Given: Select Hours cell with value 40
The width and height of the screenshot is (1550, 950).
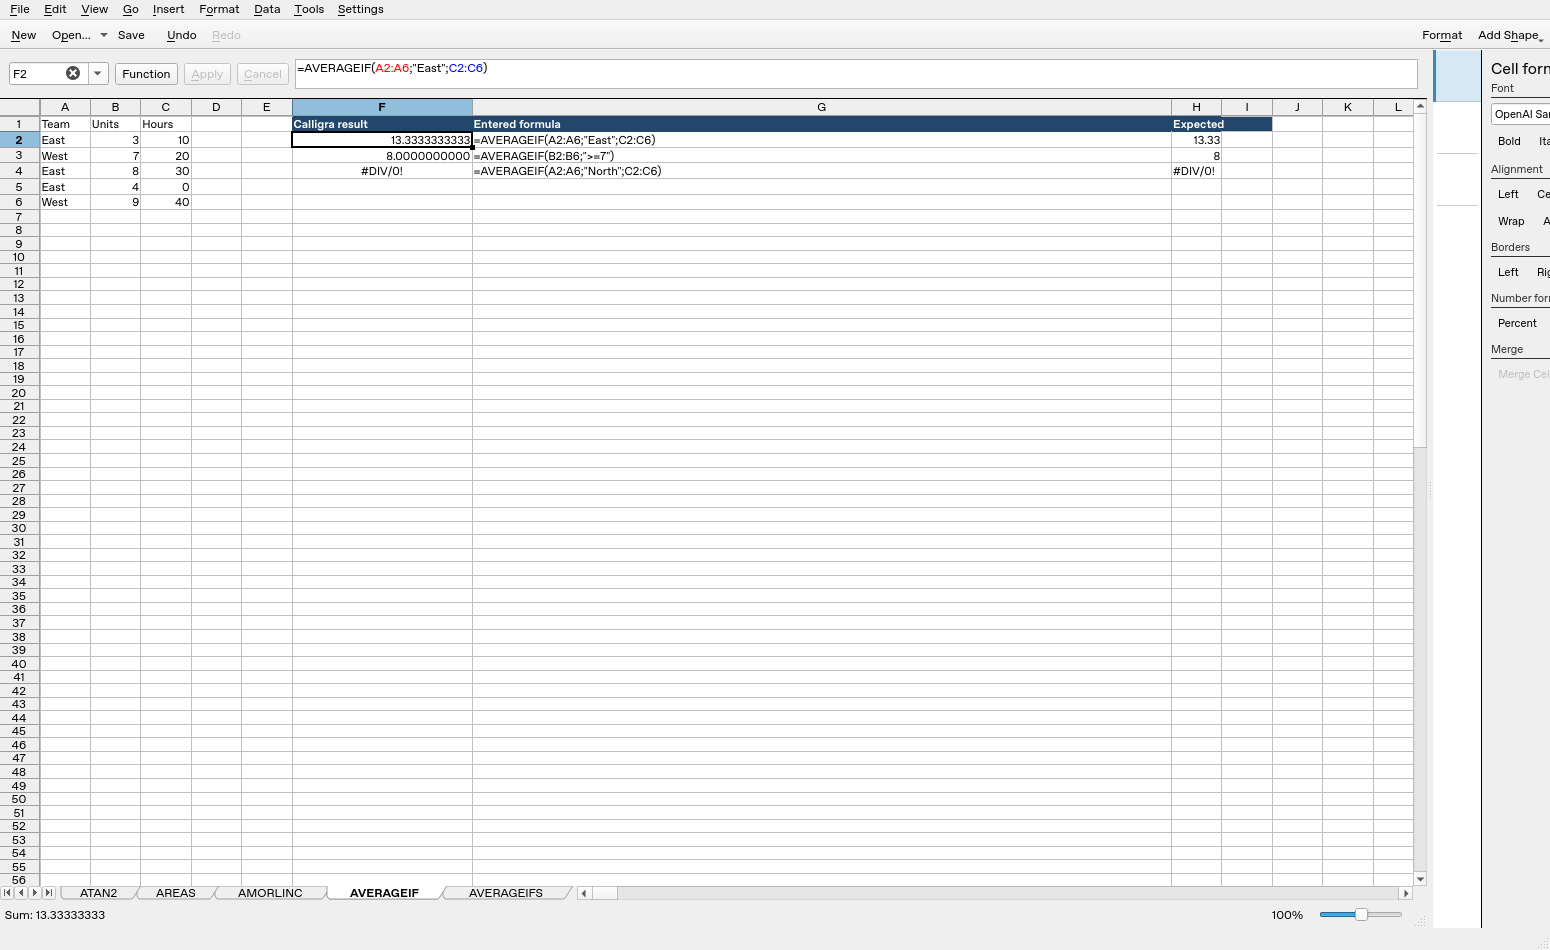Looking at the screenshot, I should coord(165,202).
